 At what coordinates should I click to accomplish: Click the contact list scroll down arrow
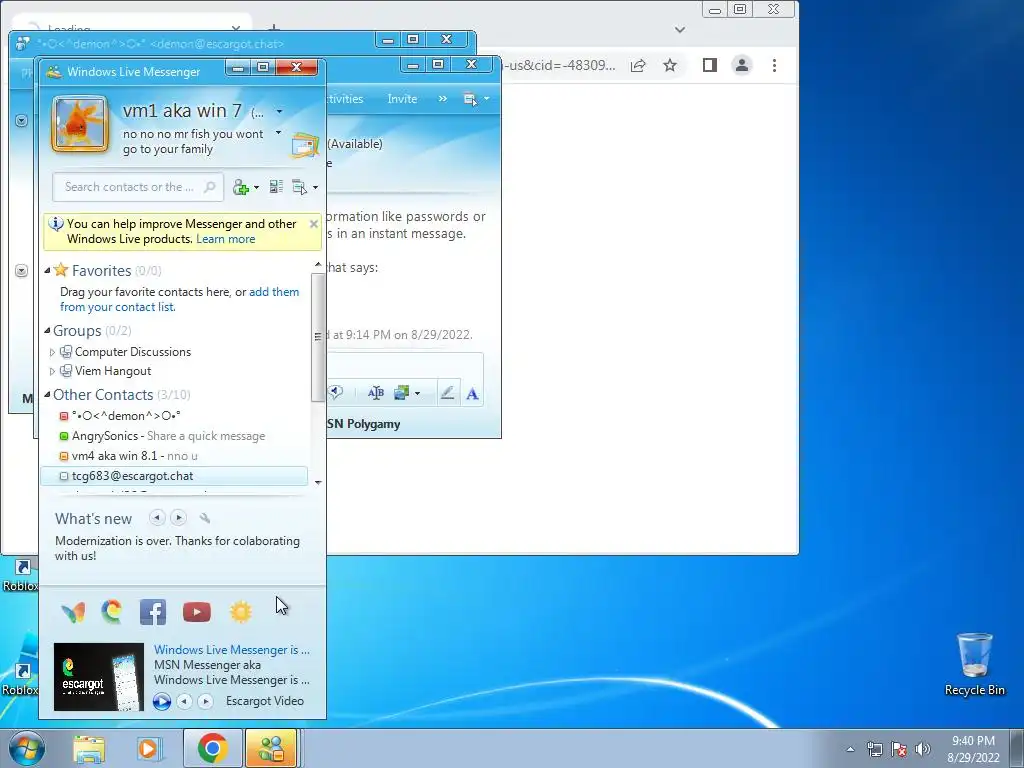[318, 483]
